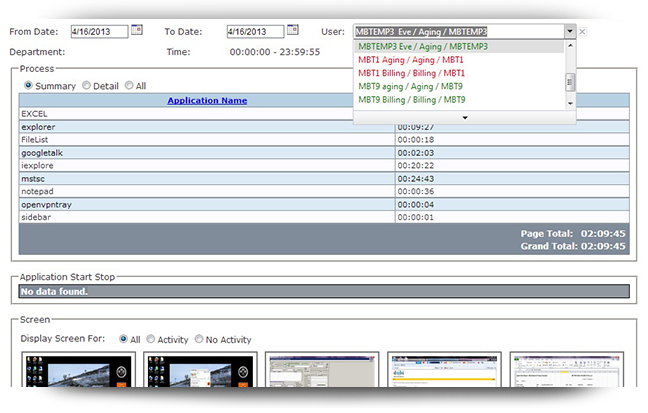Open fifth screenshot thumbnail showing spreadsheet

(x=567, y=370)
